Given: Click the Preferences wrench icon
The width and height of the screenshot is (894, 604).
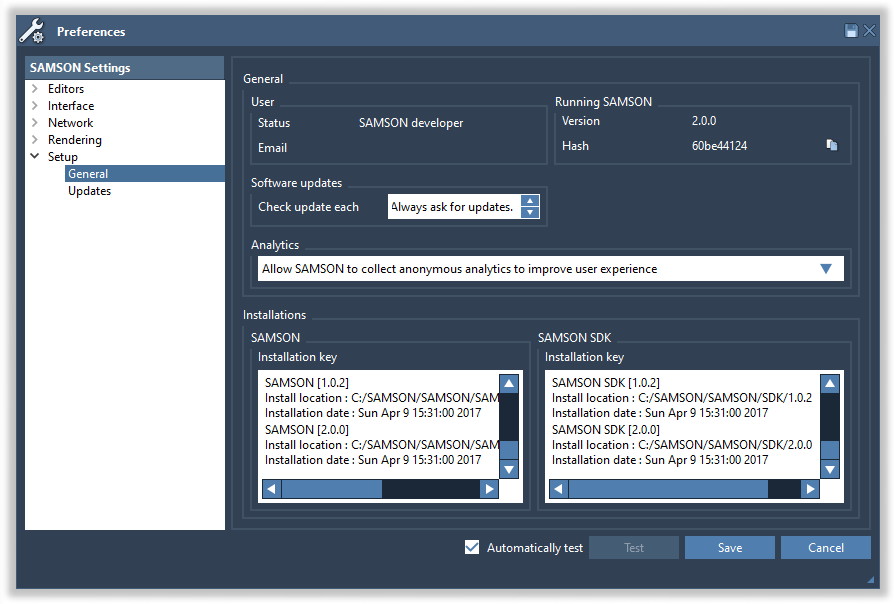Looking at the screenshot, I should click(x=32, y=31).
